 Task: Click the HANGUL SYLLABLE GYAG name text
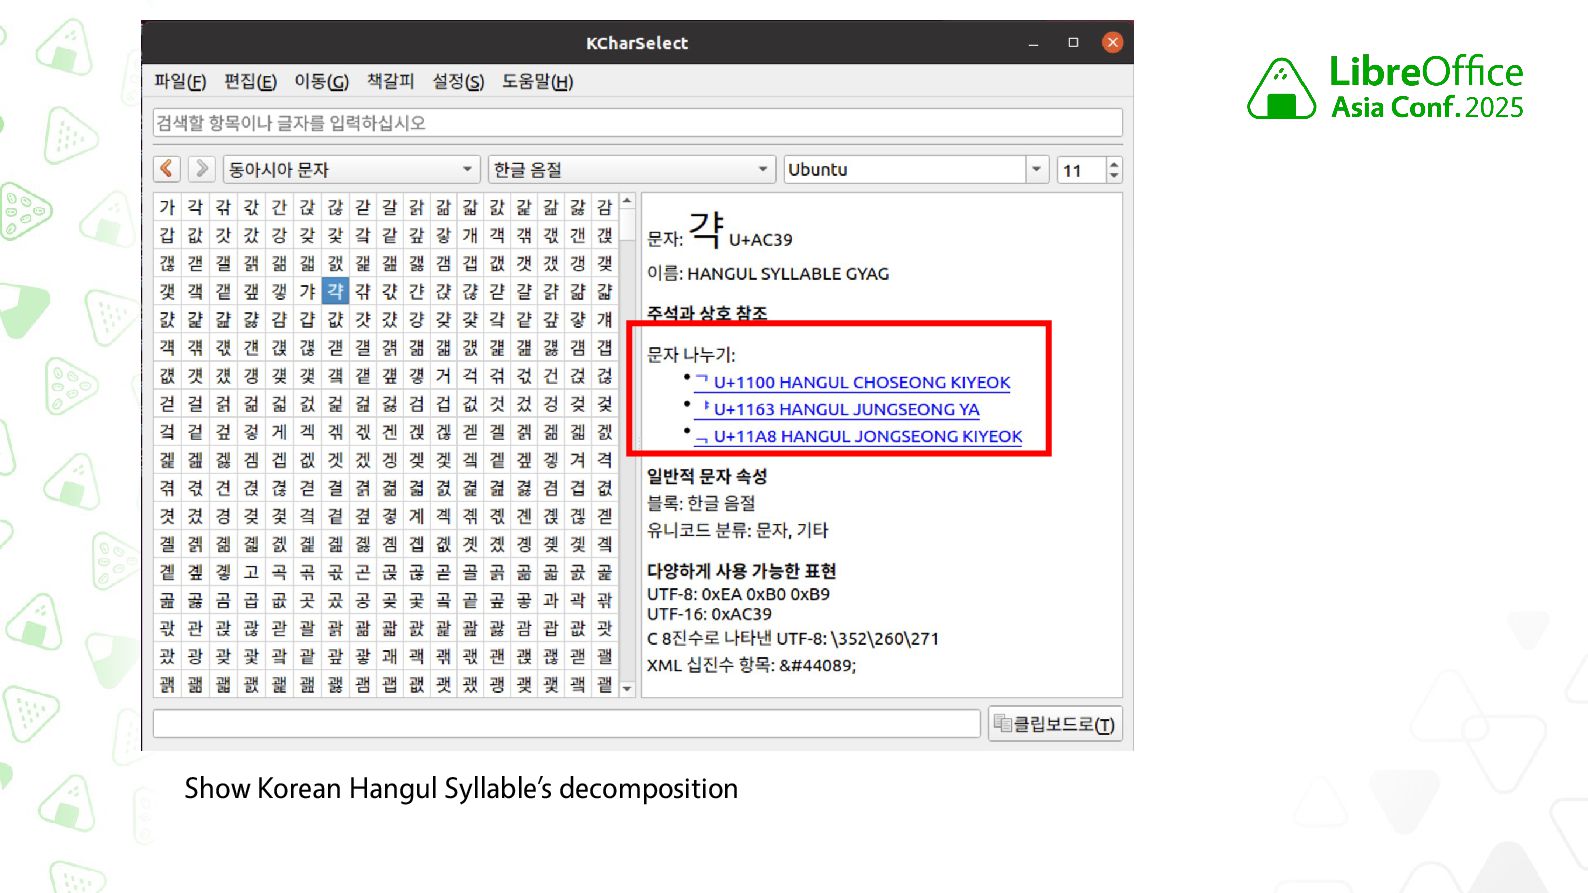[788, 273]
